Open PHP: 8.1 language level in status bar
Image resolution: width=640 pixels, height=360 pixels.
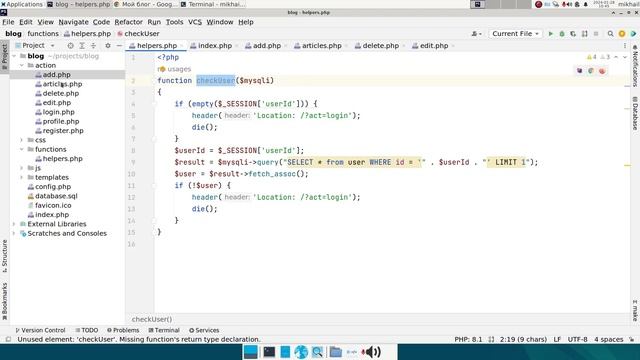pyautogui.click(x=468, y=340)
